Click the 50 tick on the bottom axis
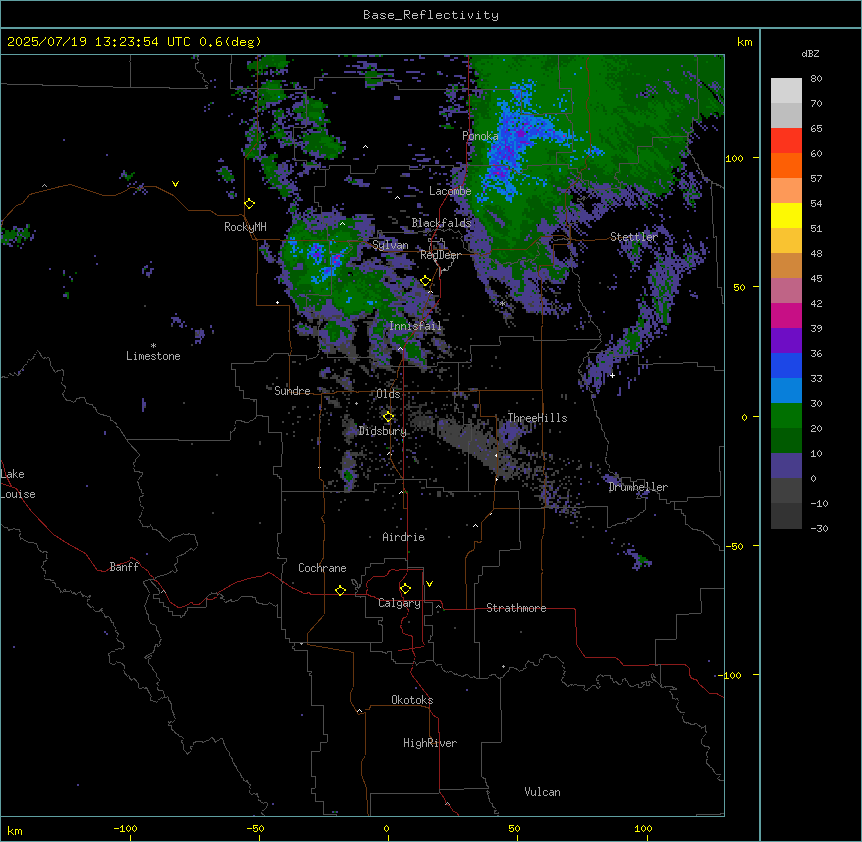The image size is (862, 842). [x=514, y=828]
